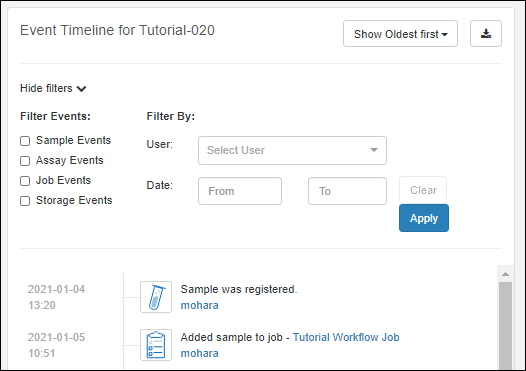Image resolution: width=526 pixels, height=371 pixels.
Task: Open the Tutorial Workflow Job link
Action: click(346, 337)
